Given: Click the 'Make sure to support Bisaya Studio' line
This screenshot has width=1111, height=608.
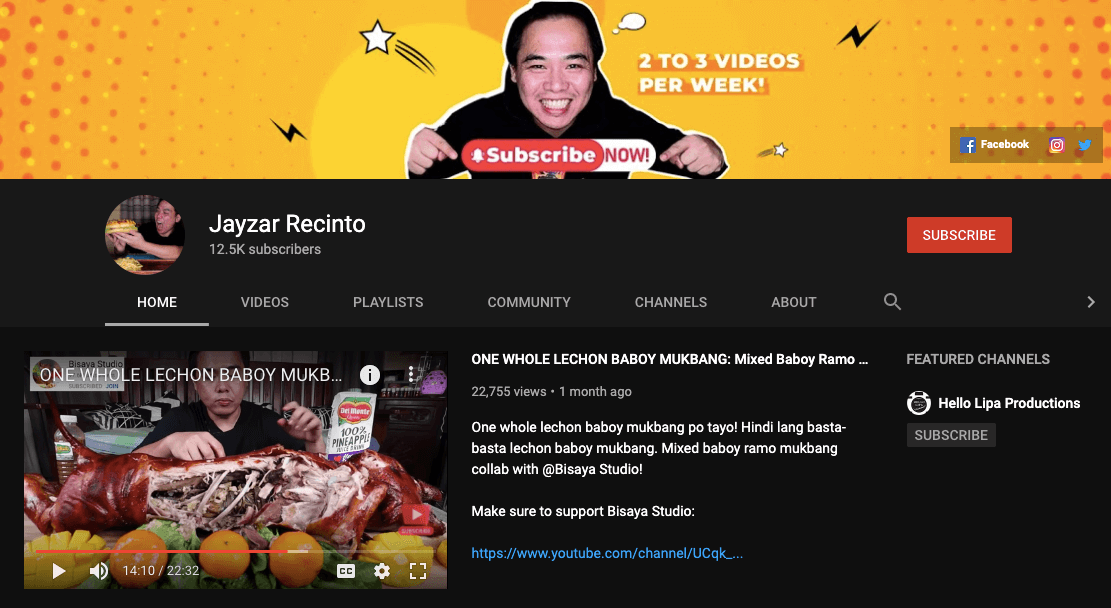Looking at the screenshot, I should pos(582,511).
